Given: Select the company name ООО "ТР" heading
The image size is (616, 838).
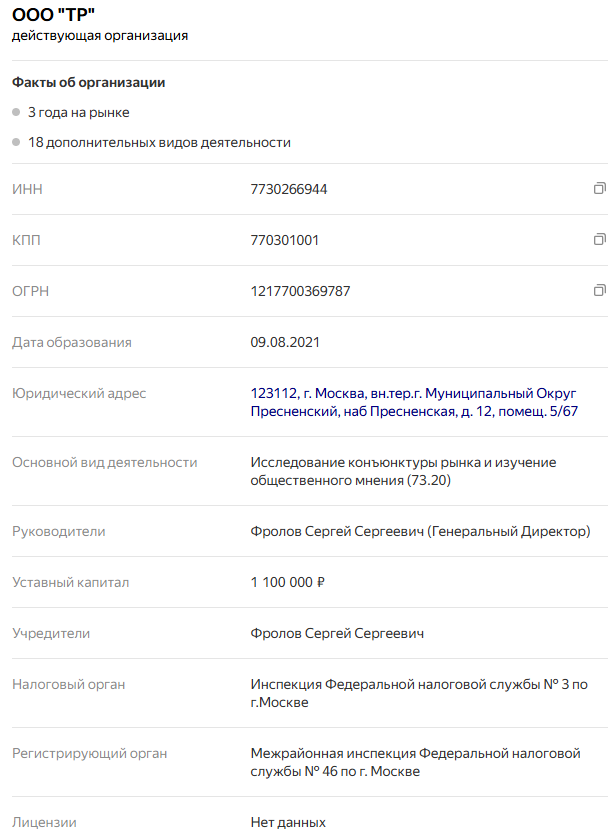Looking at the screenshot, I should [48, 16].
